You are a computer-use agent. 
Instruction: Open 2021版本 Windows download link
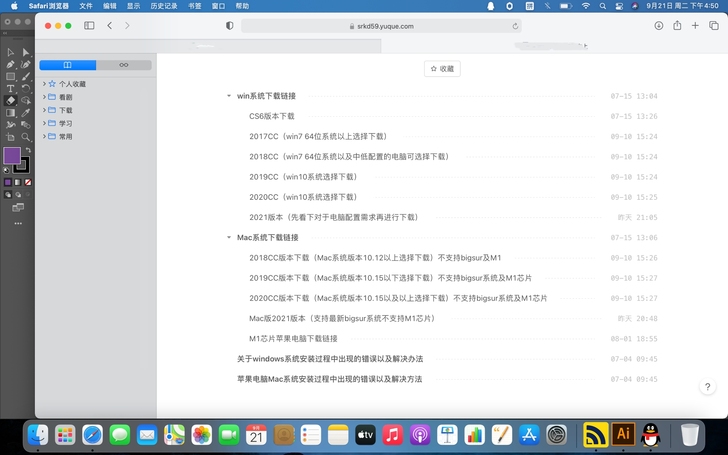[334, 217]
